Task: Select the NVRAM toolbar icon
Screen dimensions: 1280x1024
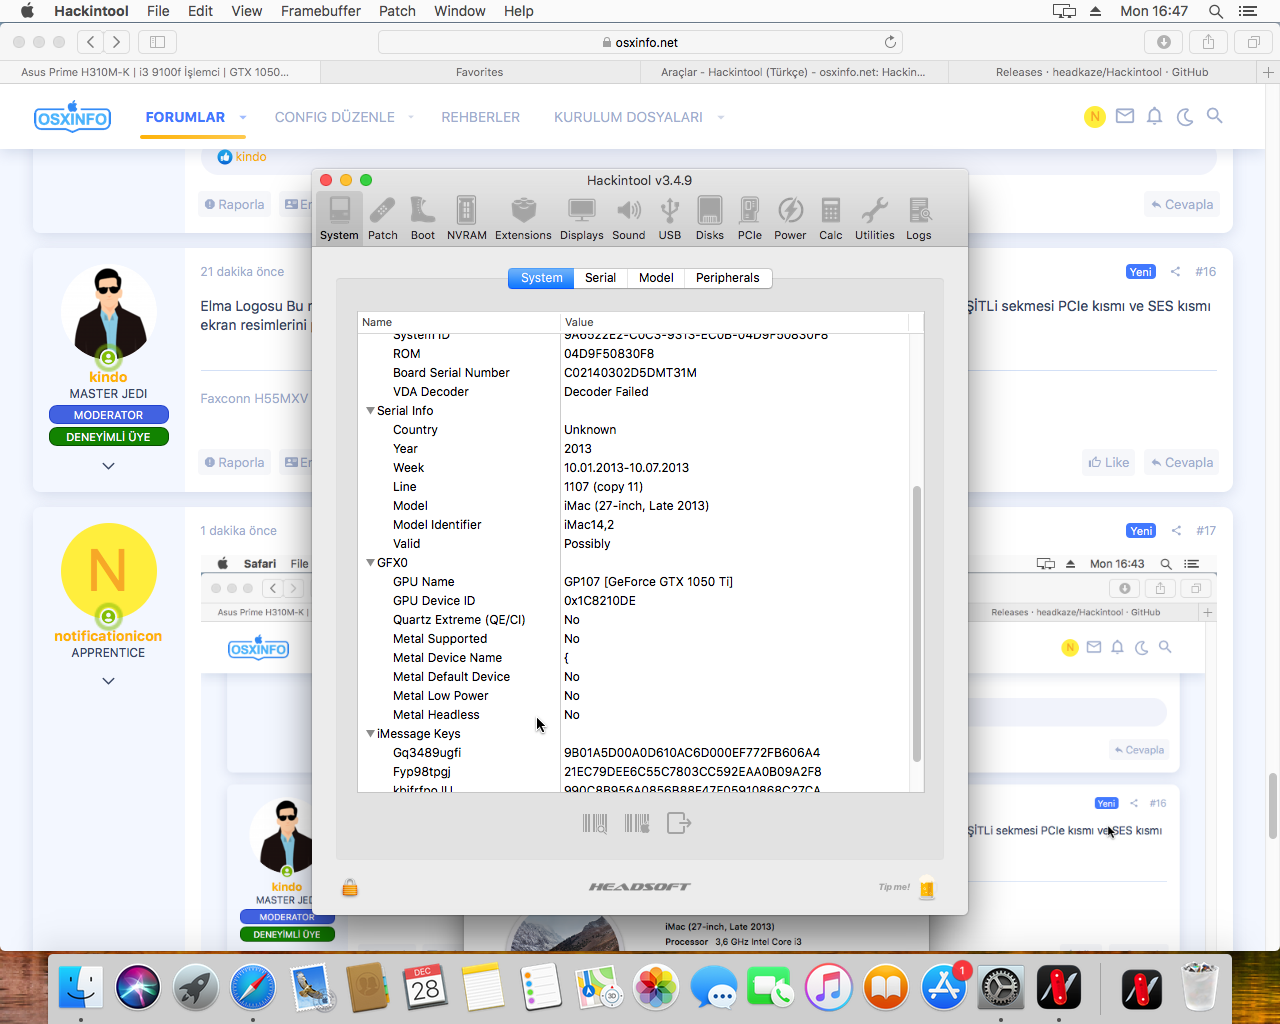Action: point(466,218)
